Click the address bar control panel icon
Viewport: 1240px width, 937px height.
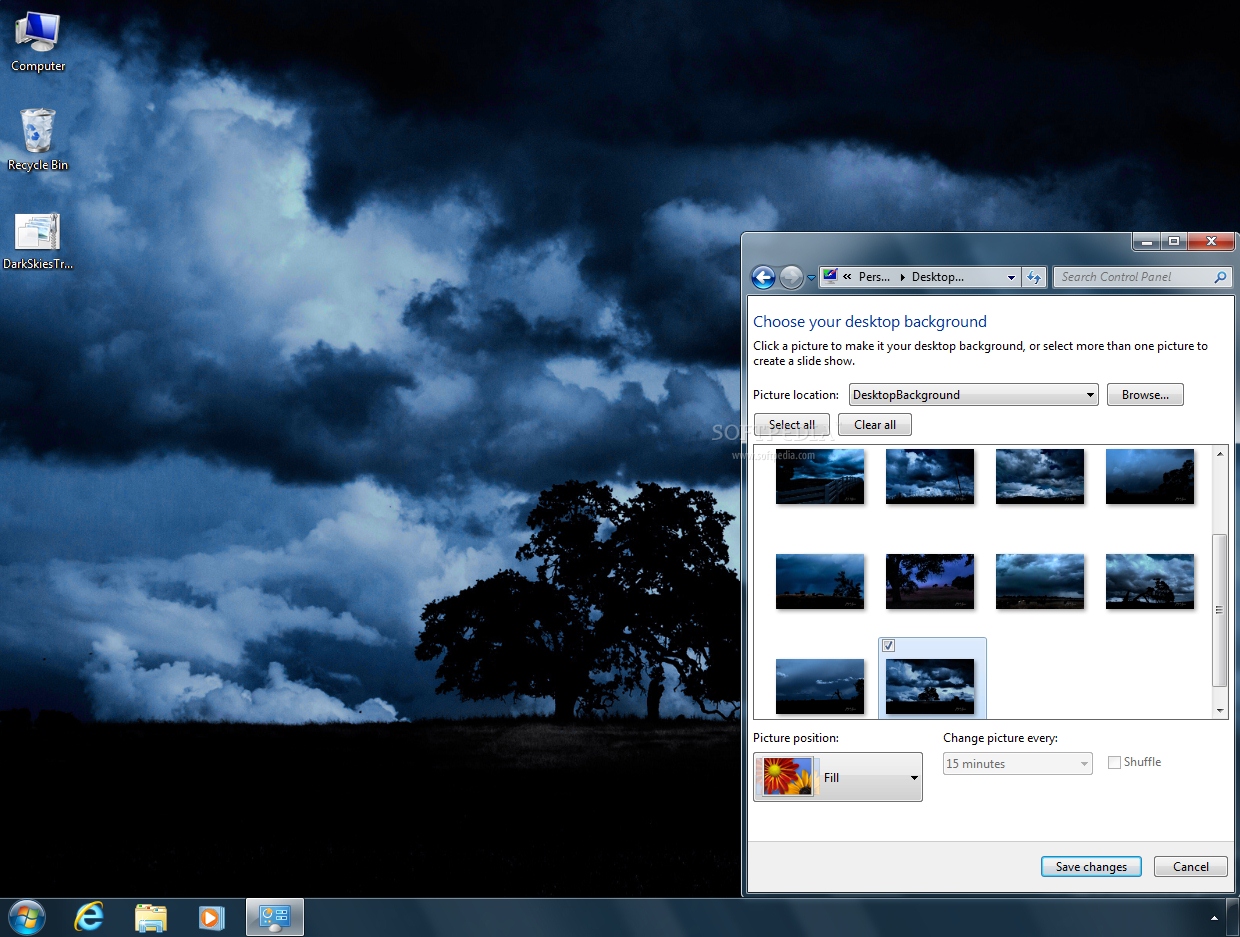click(x=830, y=277)
